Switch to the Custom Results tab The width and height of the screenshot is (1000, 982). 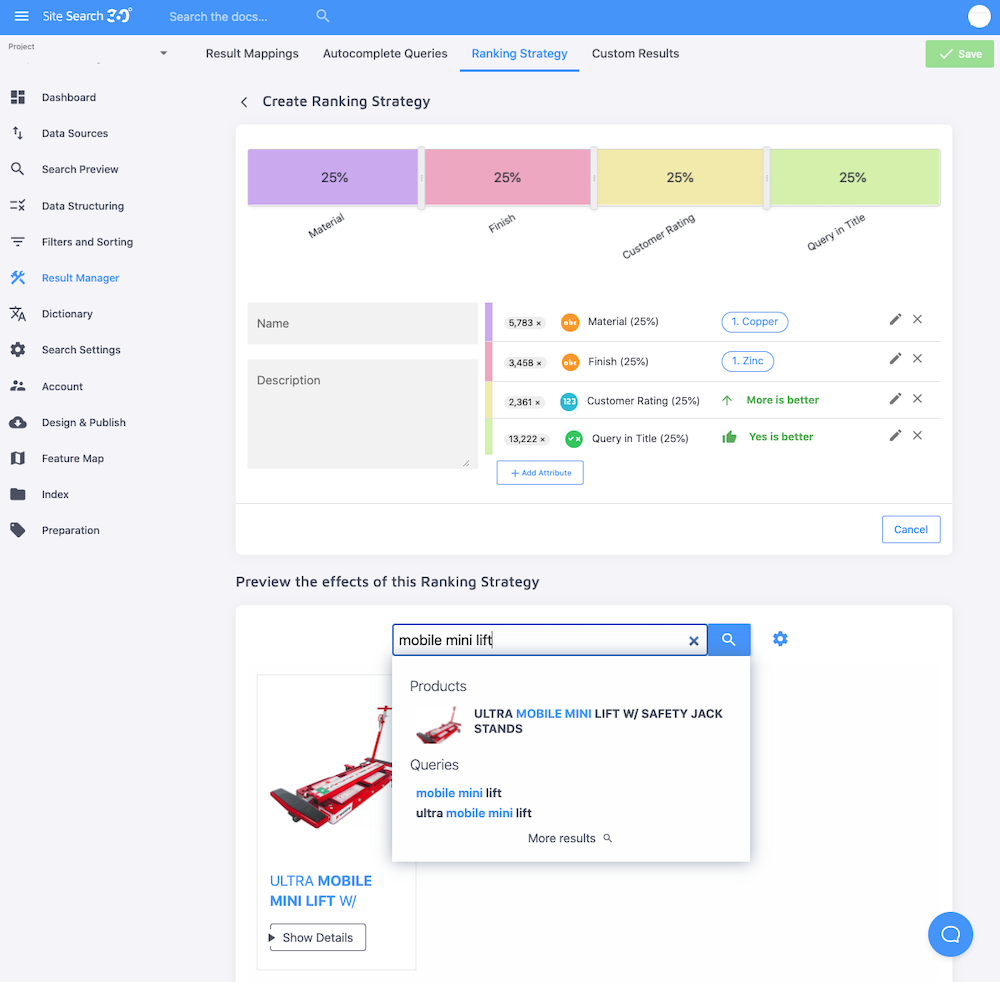635,54
